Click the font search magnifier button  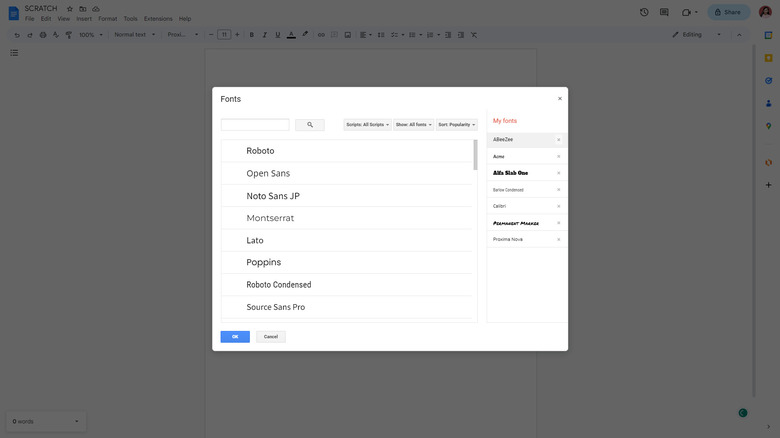(x=310, y=125)
